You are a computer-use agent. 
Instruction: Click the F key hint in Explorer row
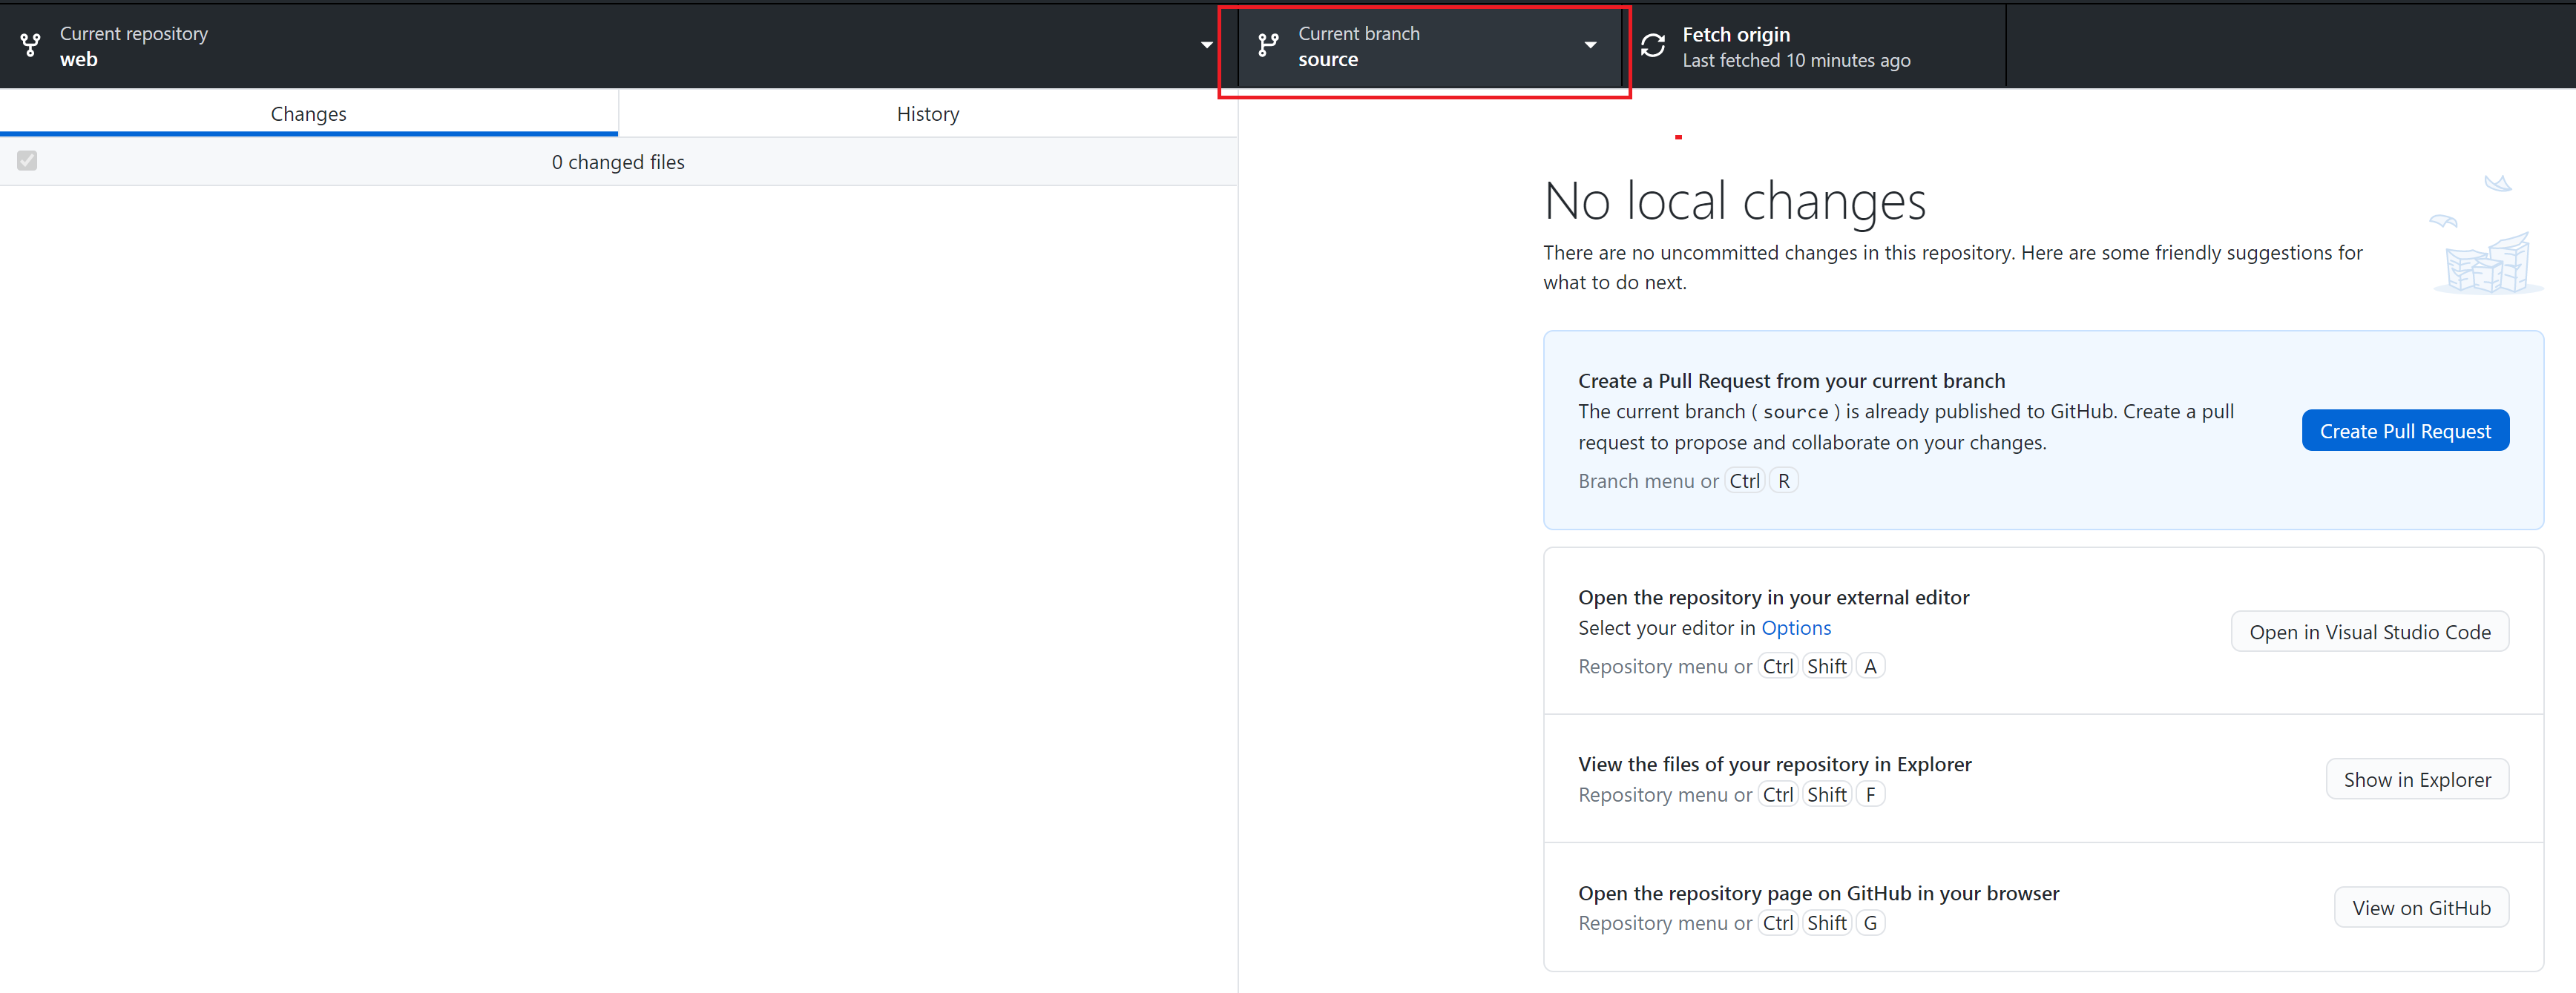(x=1870, y=795)
